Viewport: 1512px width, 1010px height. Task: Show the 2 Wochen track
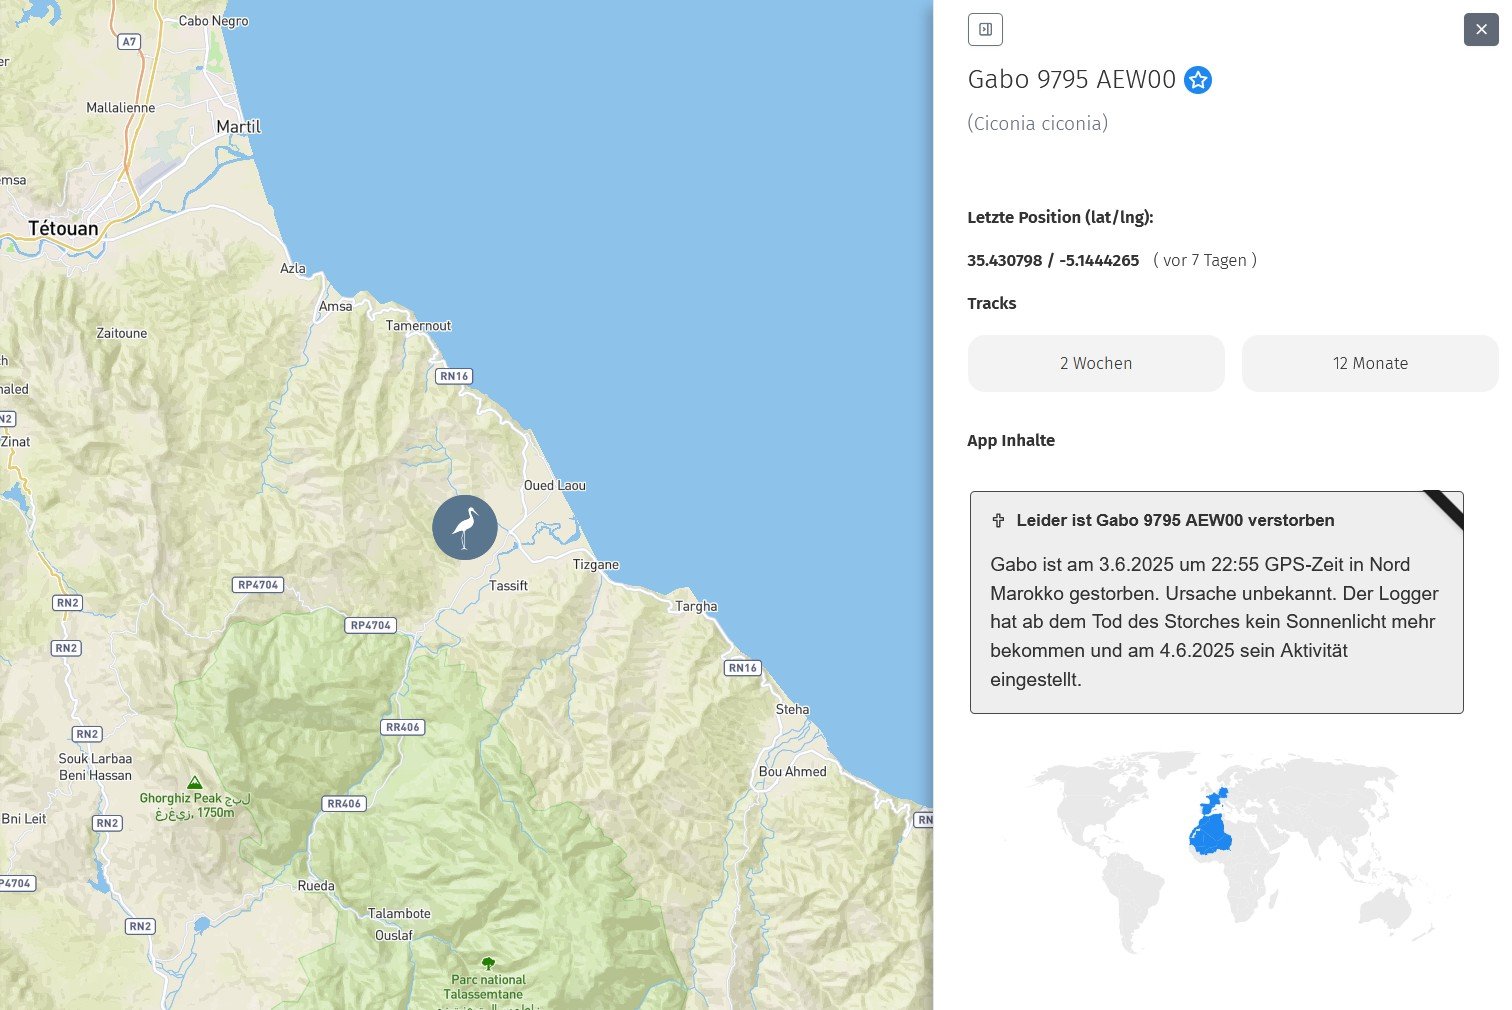(x=1096, y=363)
